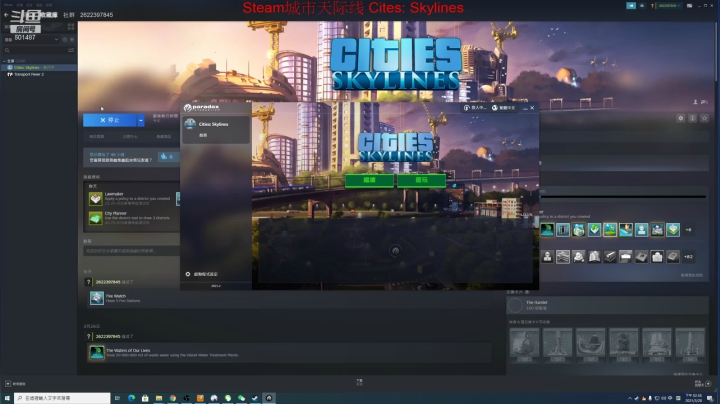
Task: Click the green left button in Paradox launcher
Action: click(x=369, y=180)
